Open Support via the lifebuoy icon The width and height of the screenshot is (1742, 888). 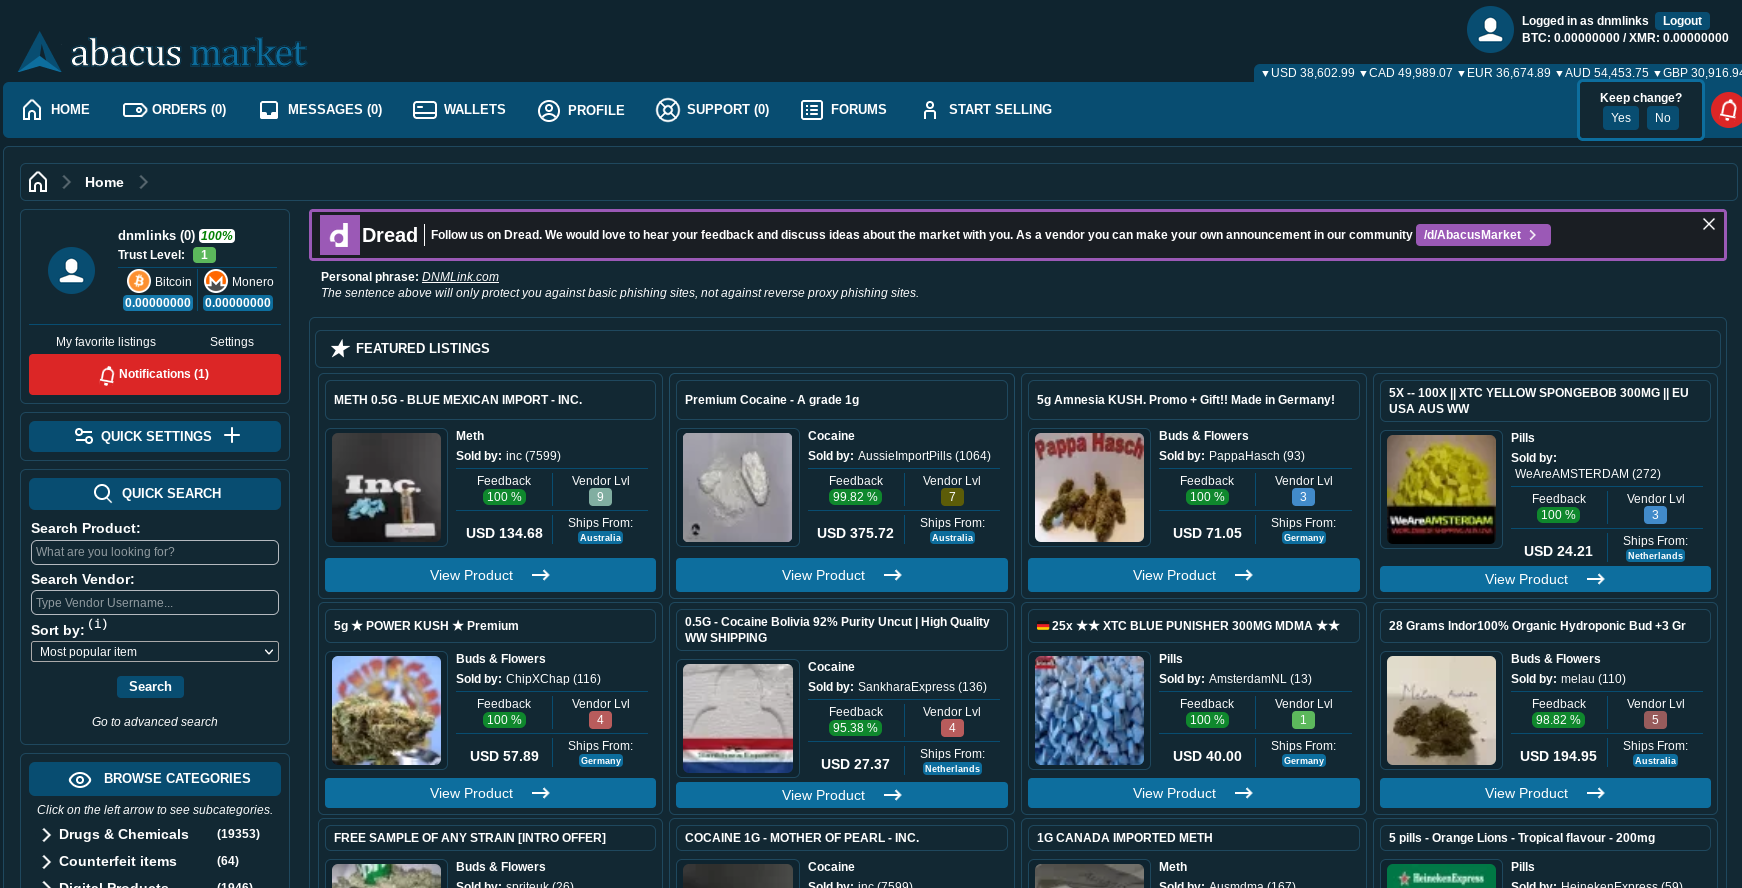(x=667, y=110)
